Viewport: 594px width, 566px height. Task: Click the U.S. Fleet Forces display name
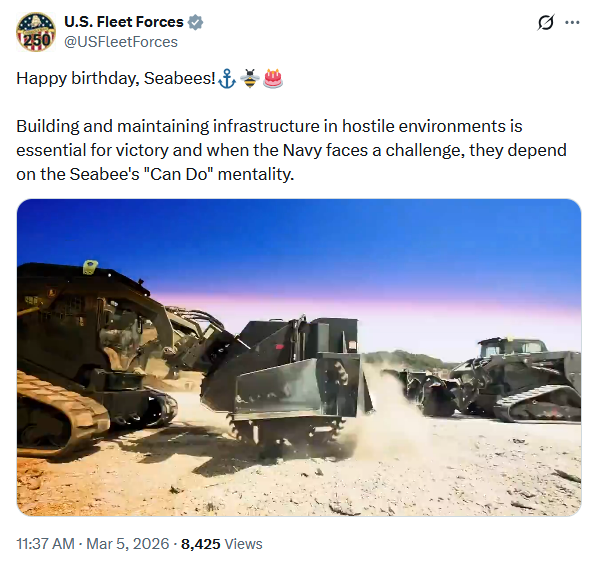coord(124,22)
